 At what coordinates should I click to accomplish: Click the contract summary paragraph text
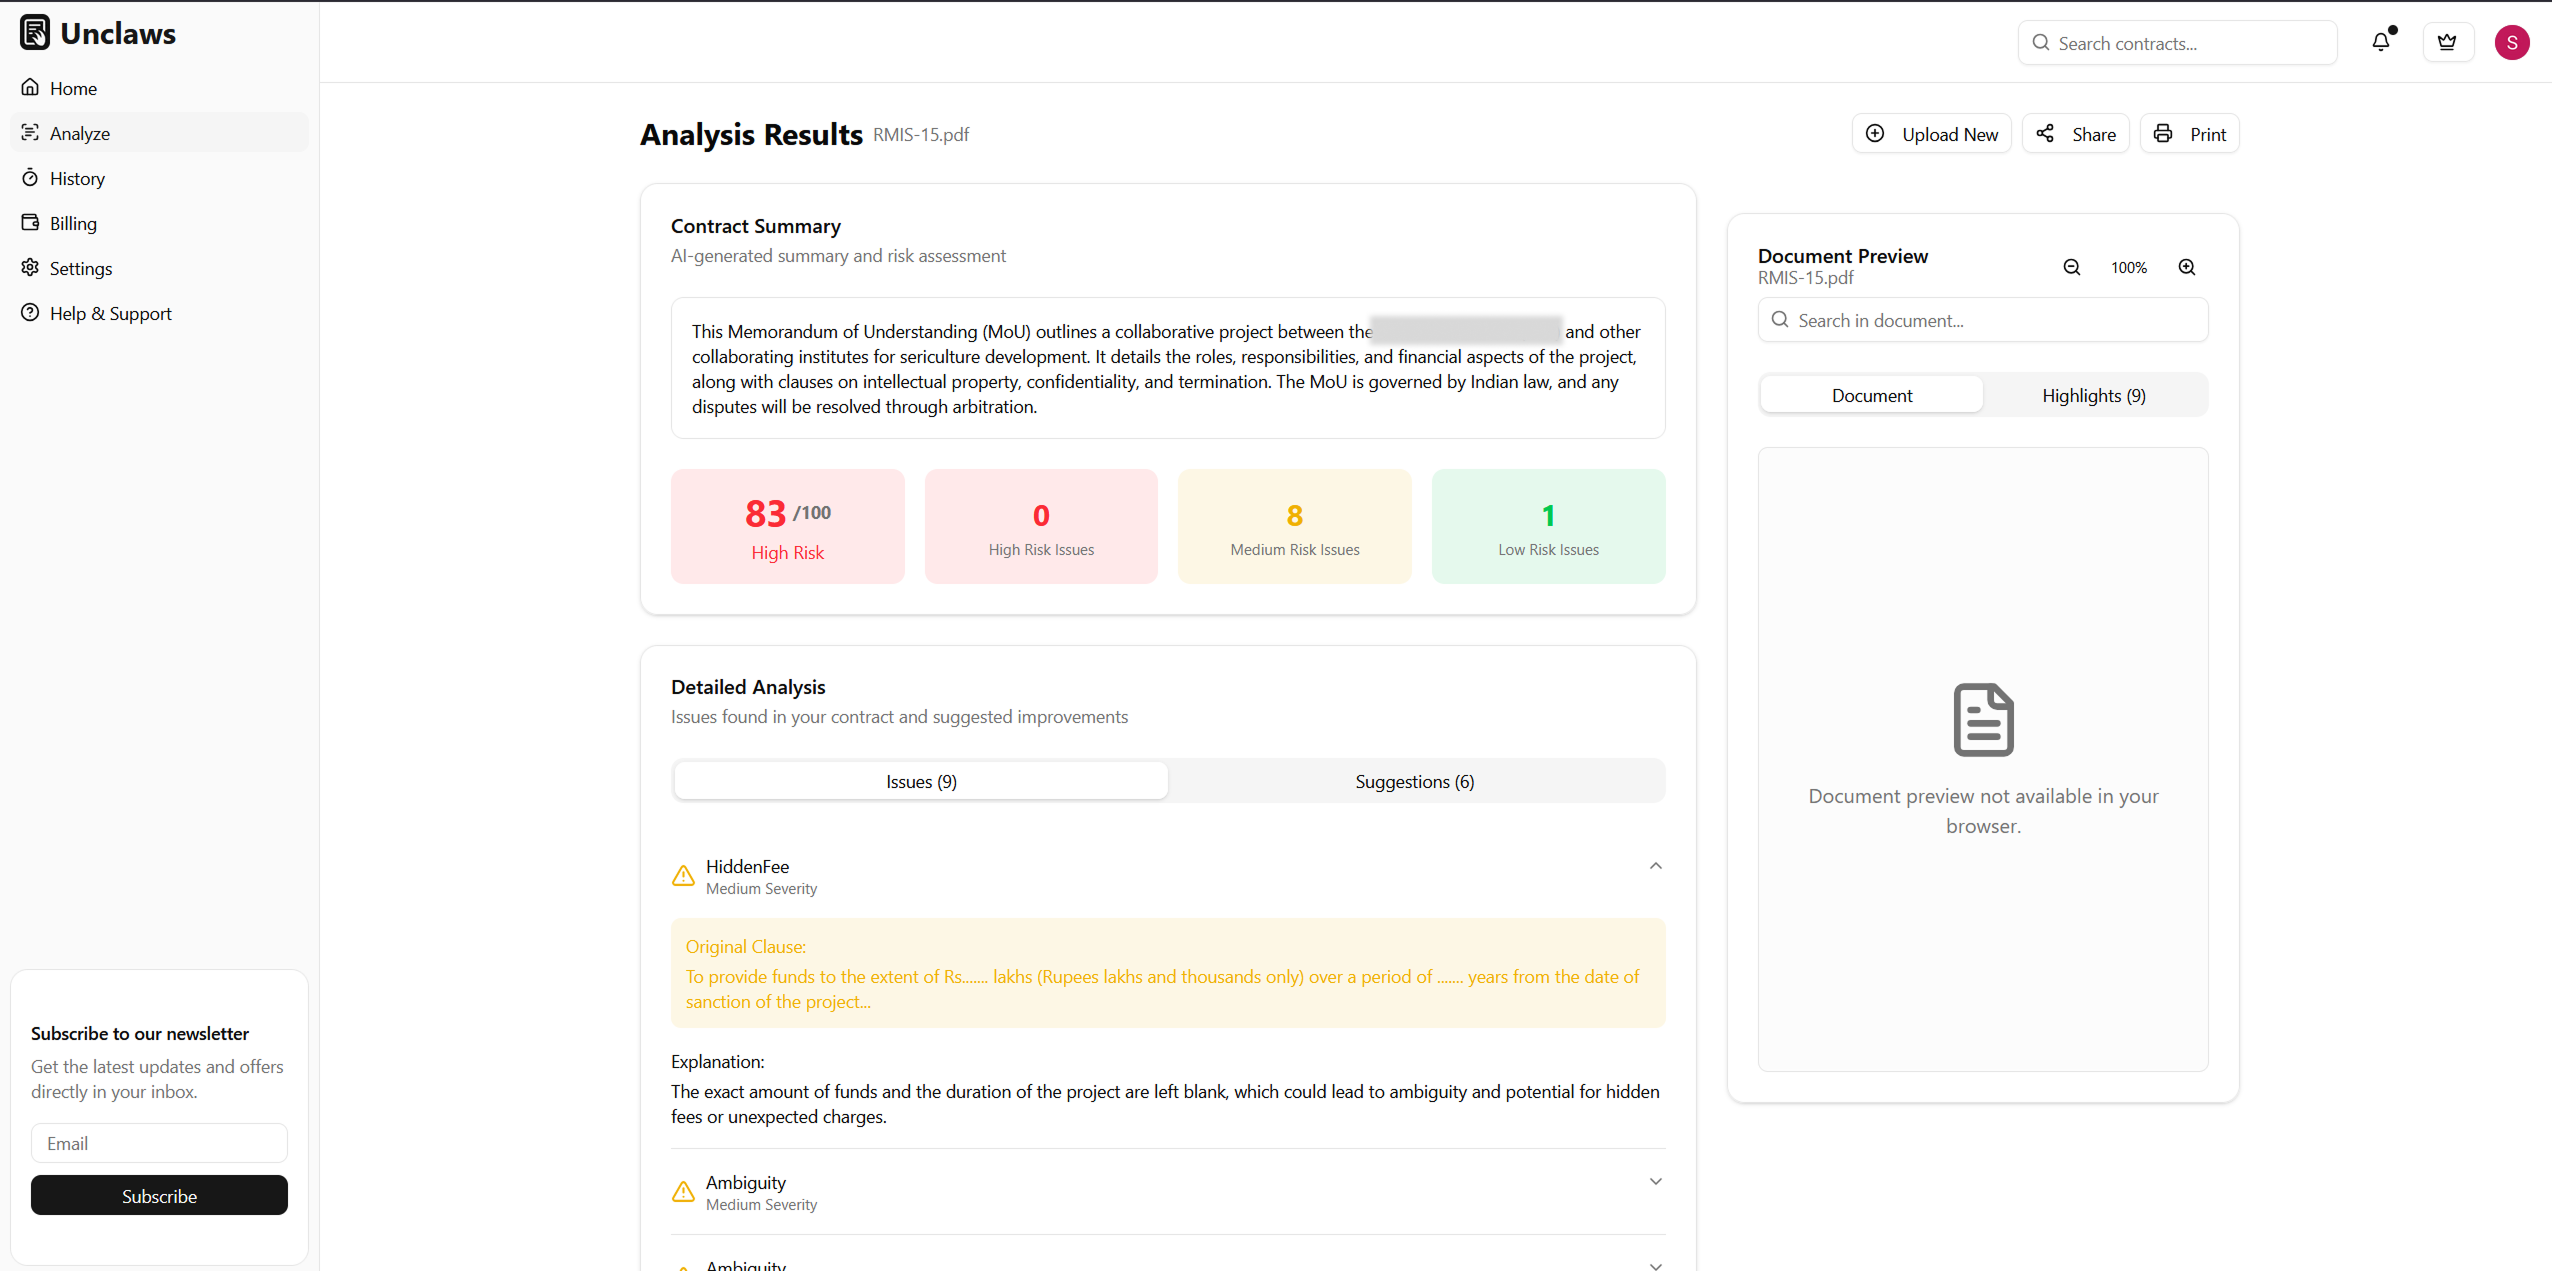(x=1166, y=369)
